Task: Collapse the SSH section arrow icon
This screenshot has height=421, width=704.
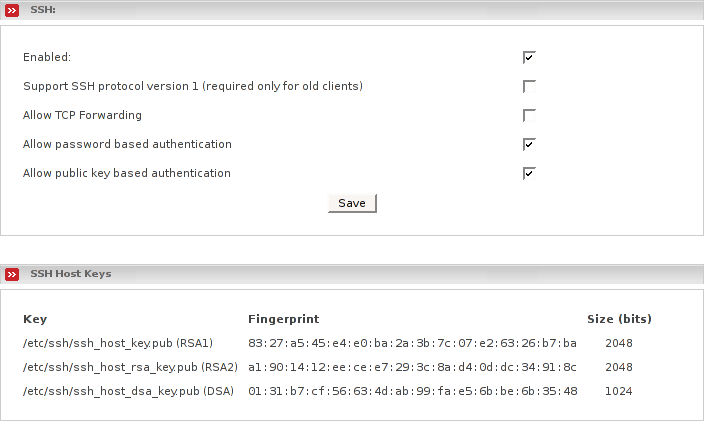Action: pyautogui.click(x=12, y=9)
